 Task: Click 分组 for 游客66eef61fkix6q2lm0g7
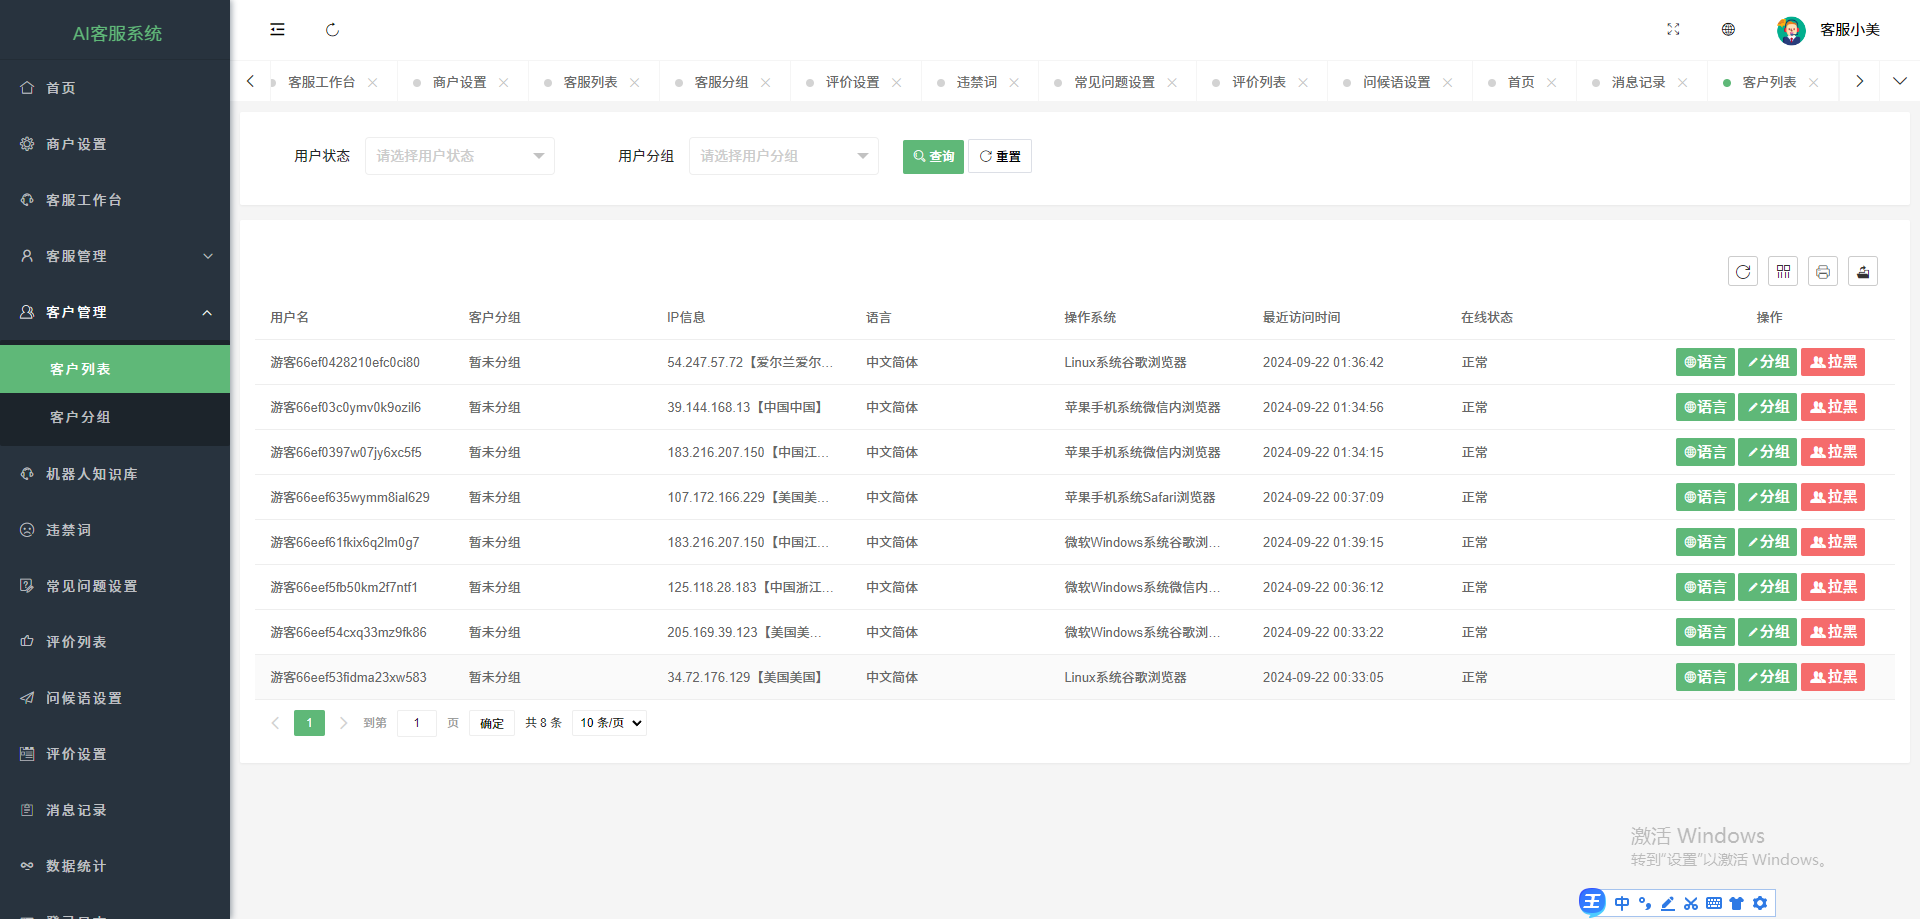(x=1768, y=542)
